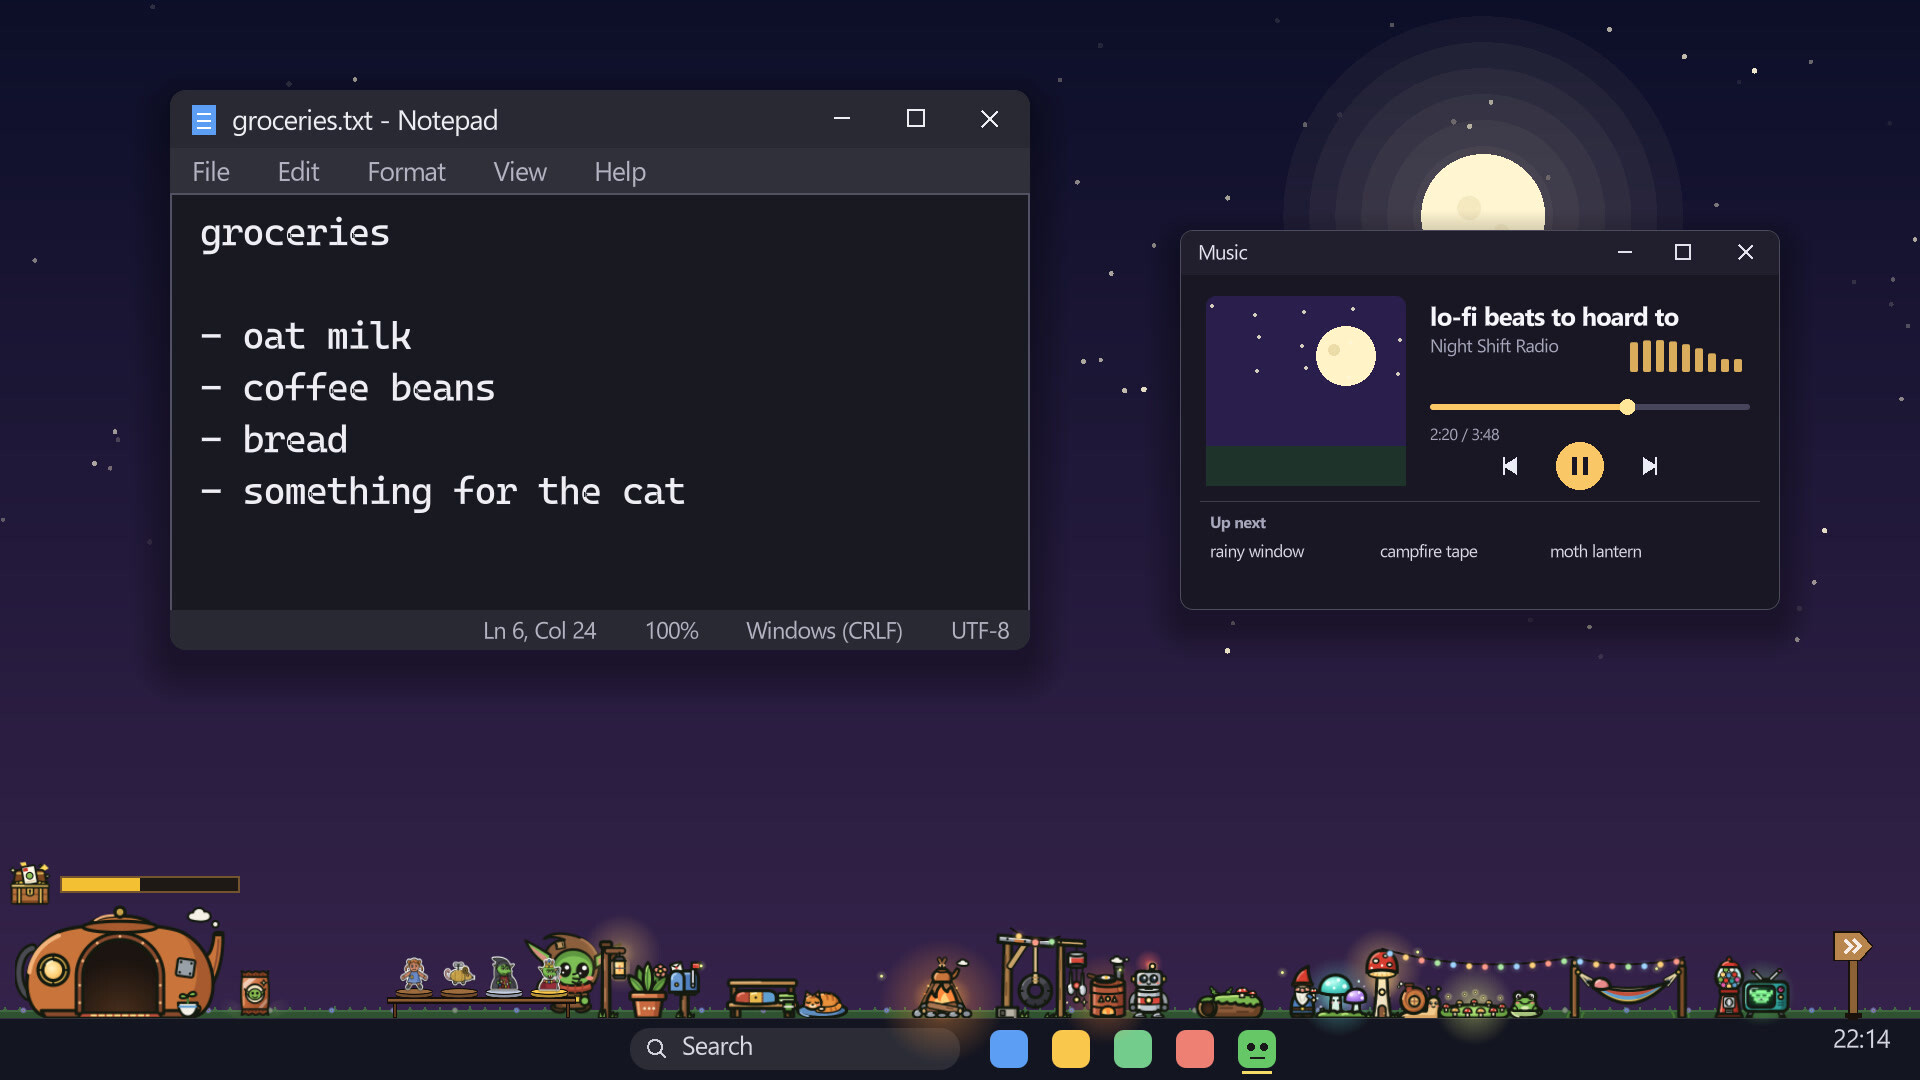Image resolution: width=1920 pixels, height=1080 pixels.
Task: Pick up the goblin seed packet
Action: pos(255,993)
